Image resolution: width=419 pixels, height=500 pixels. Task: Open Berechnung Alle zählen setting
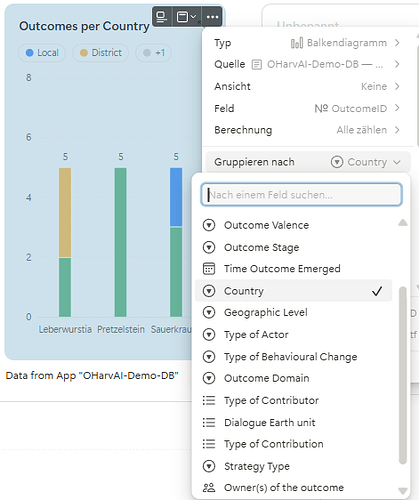coord(306,130)
